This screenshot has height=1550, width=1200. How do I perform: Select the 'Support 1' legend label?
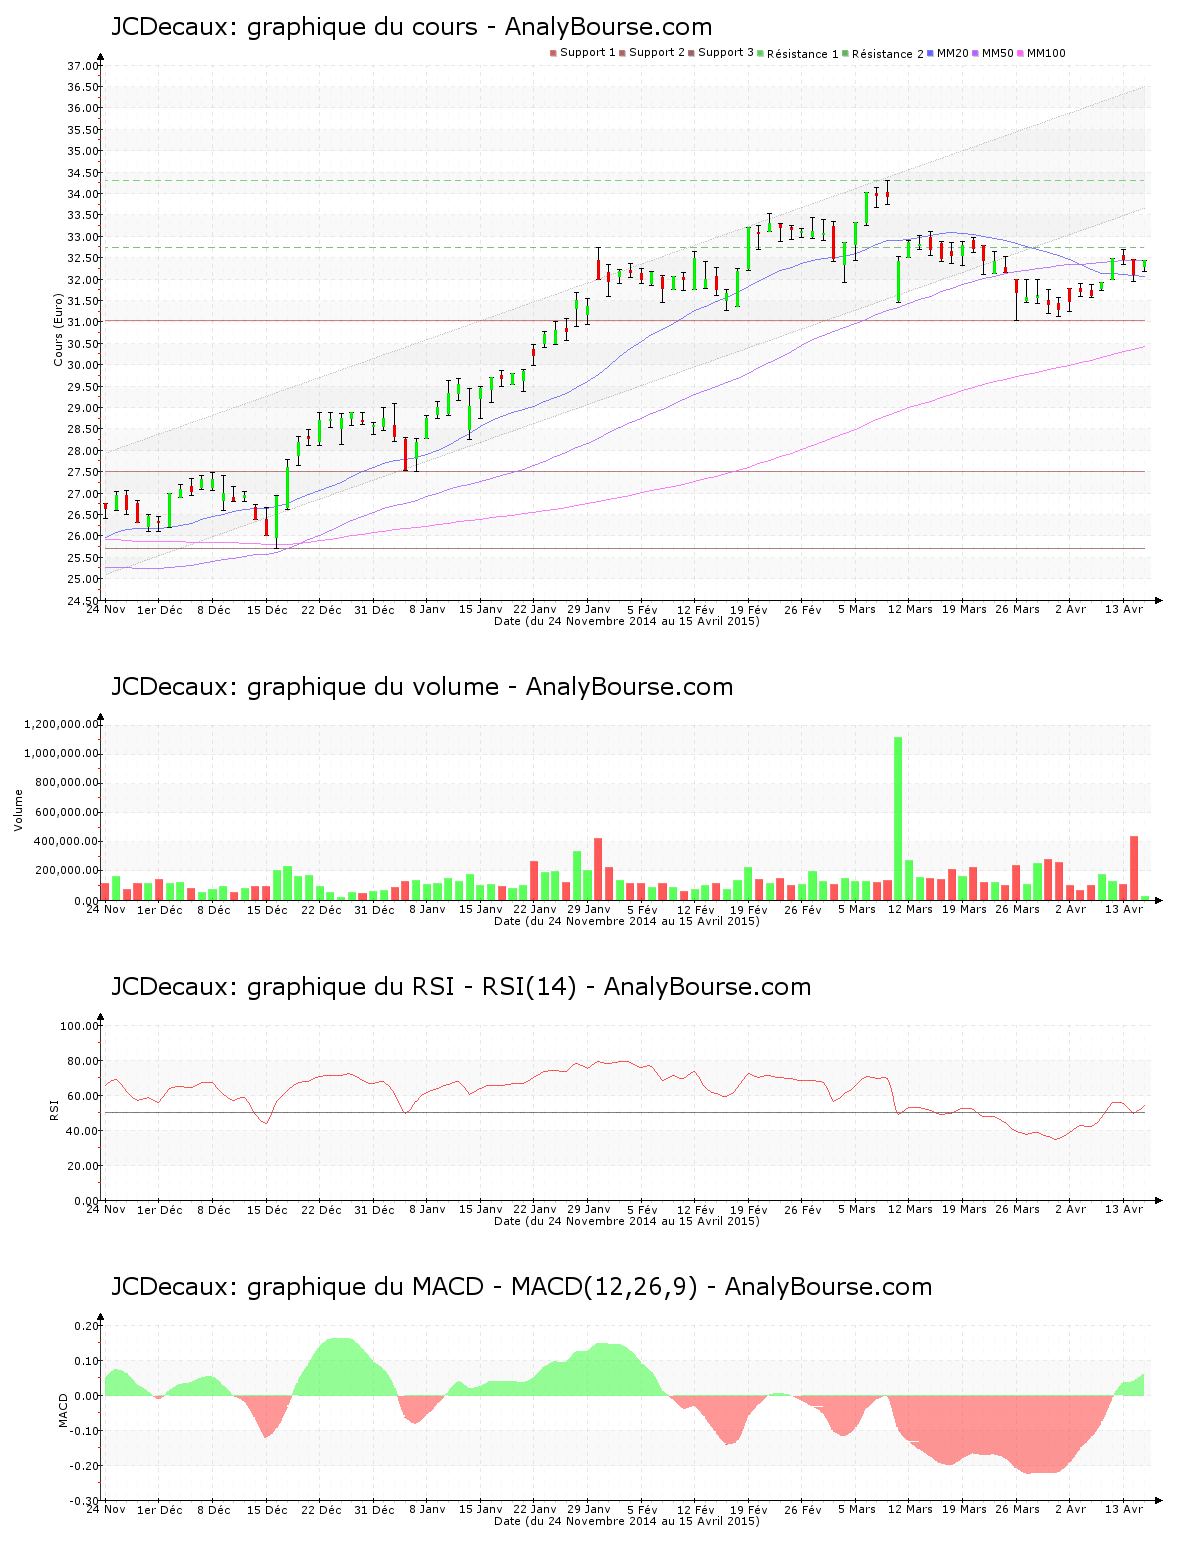(588, 52)
